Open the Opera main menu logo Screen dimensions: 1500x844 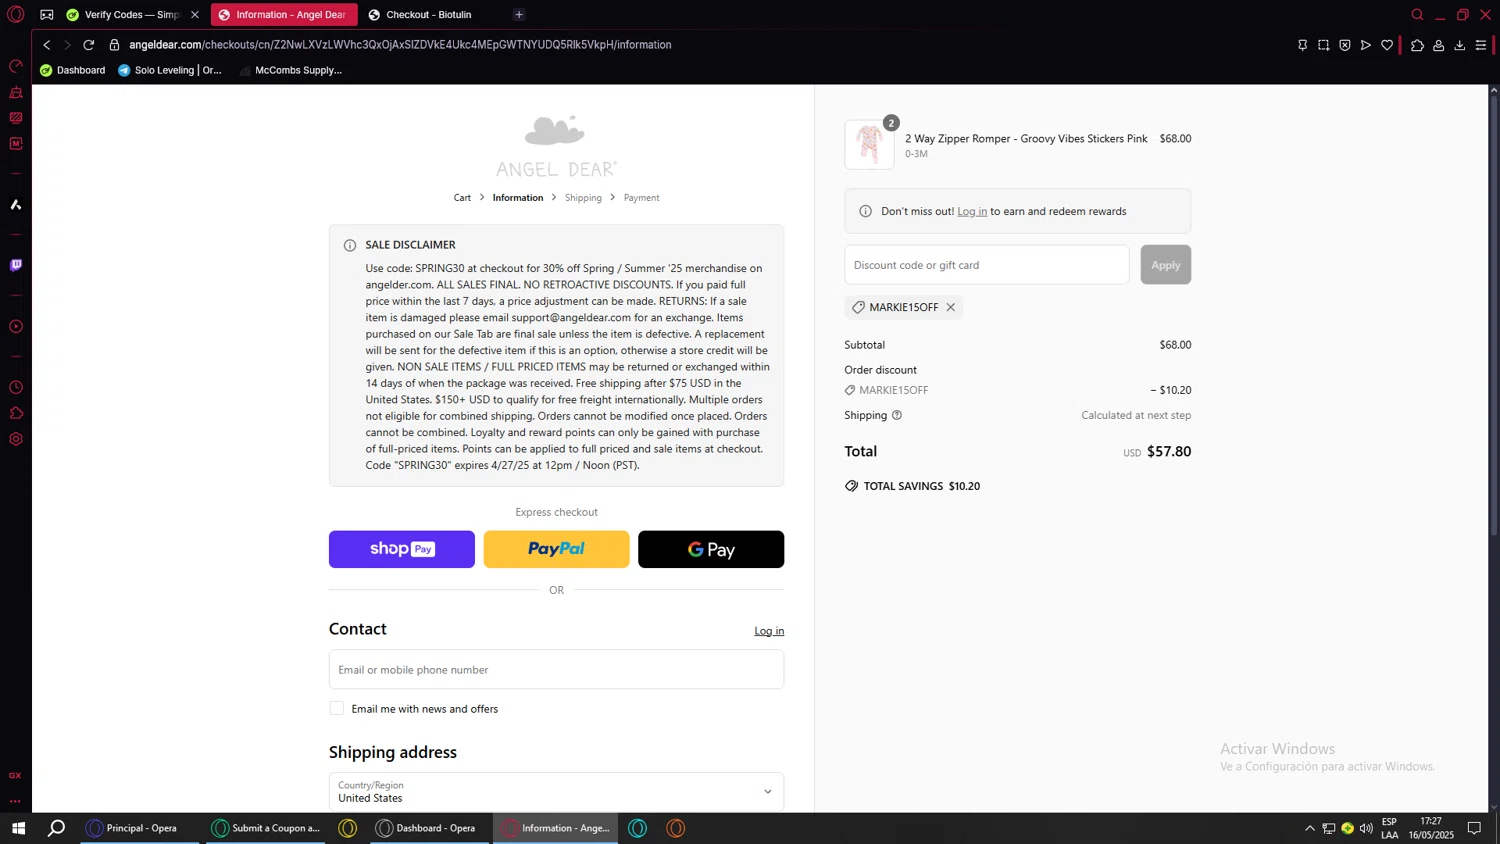pos(15,15)
